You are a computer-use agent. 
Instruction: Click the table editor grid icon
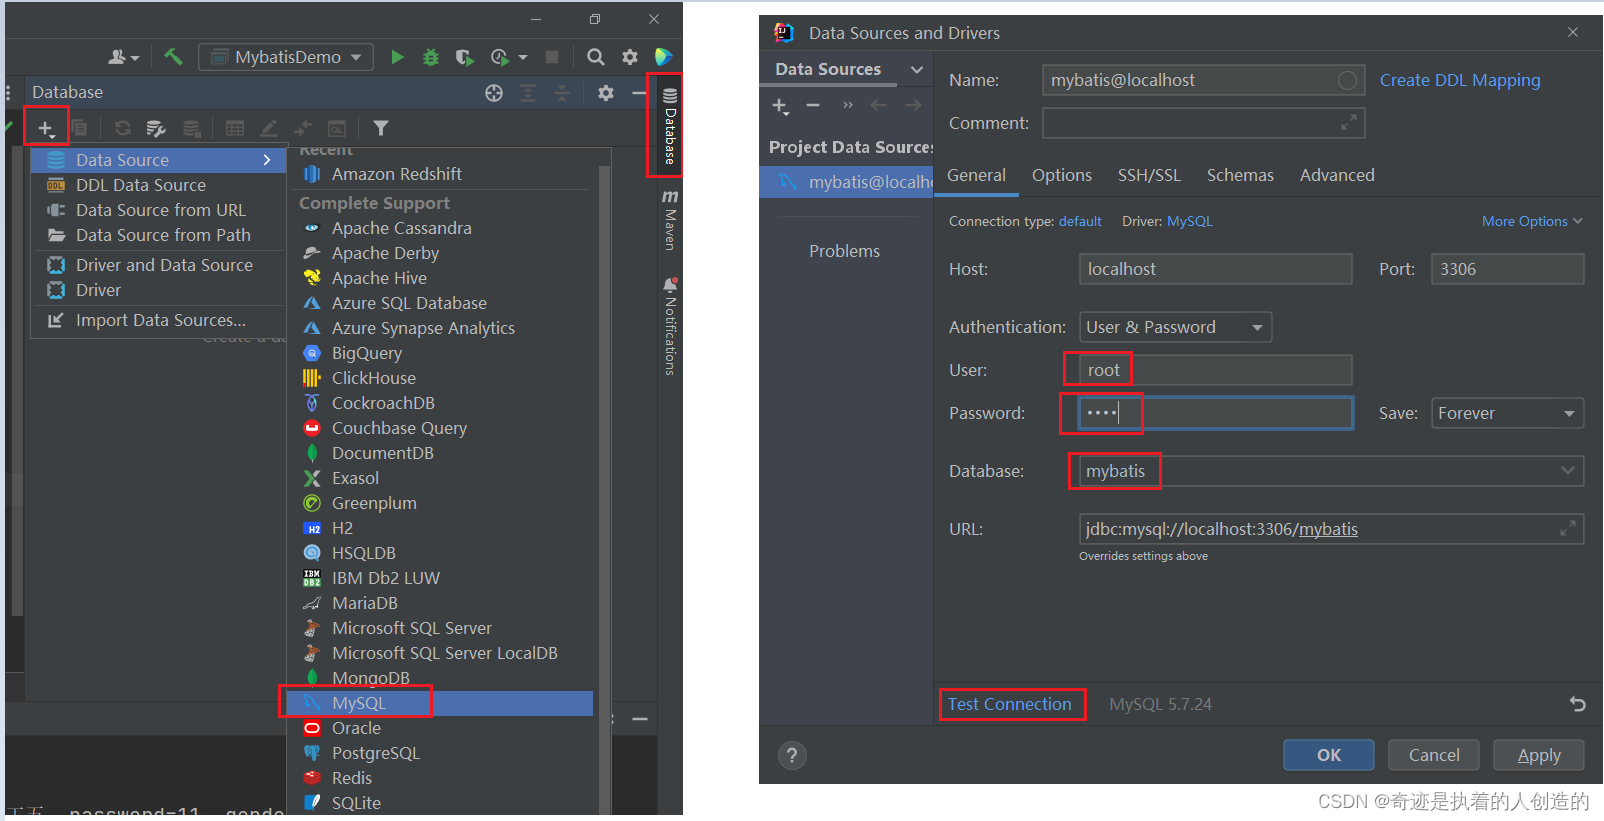(x=235, y=128)
